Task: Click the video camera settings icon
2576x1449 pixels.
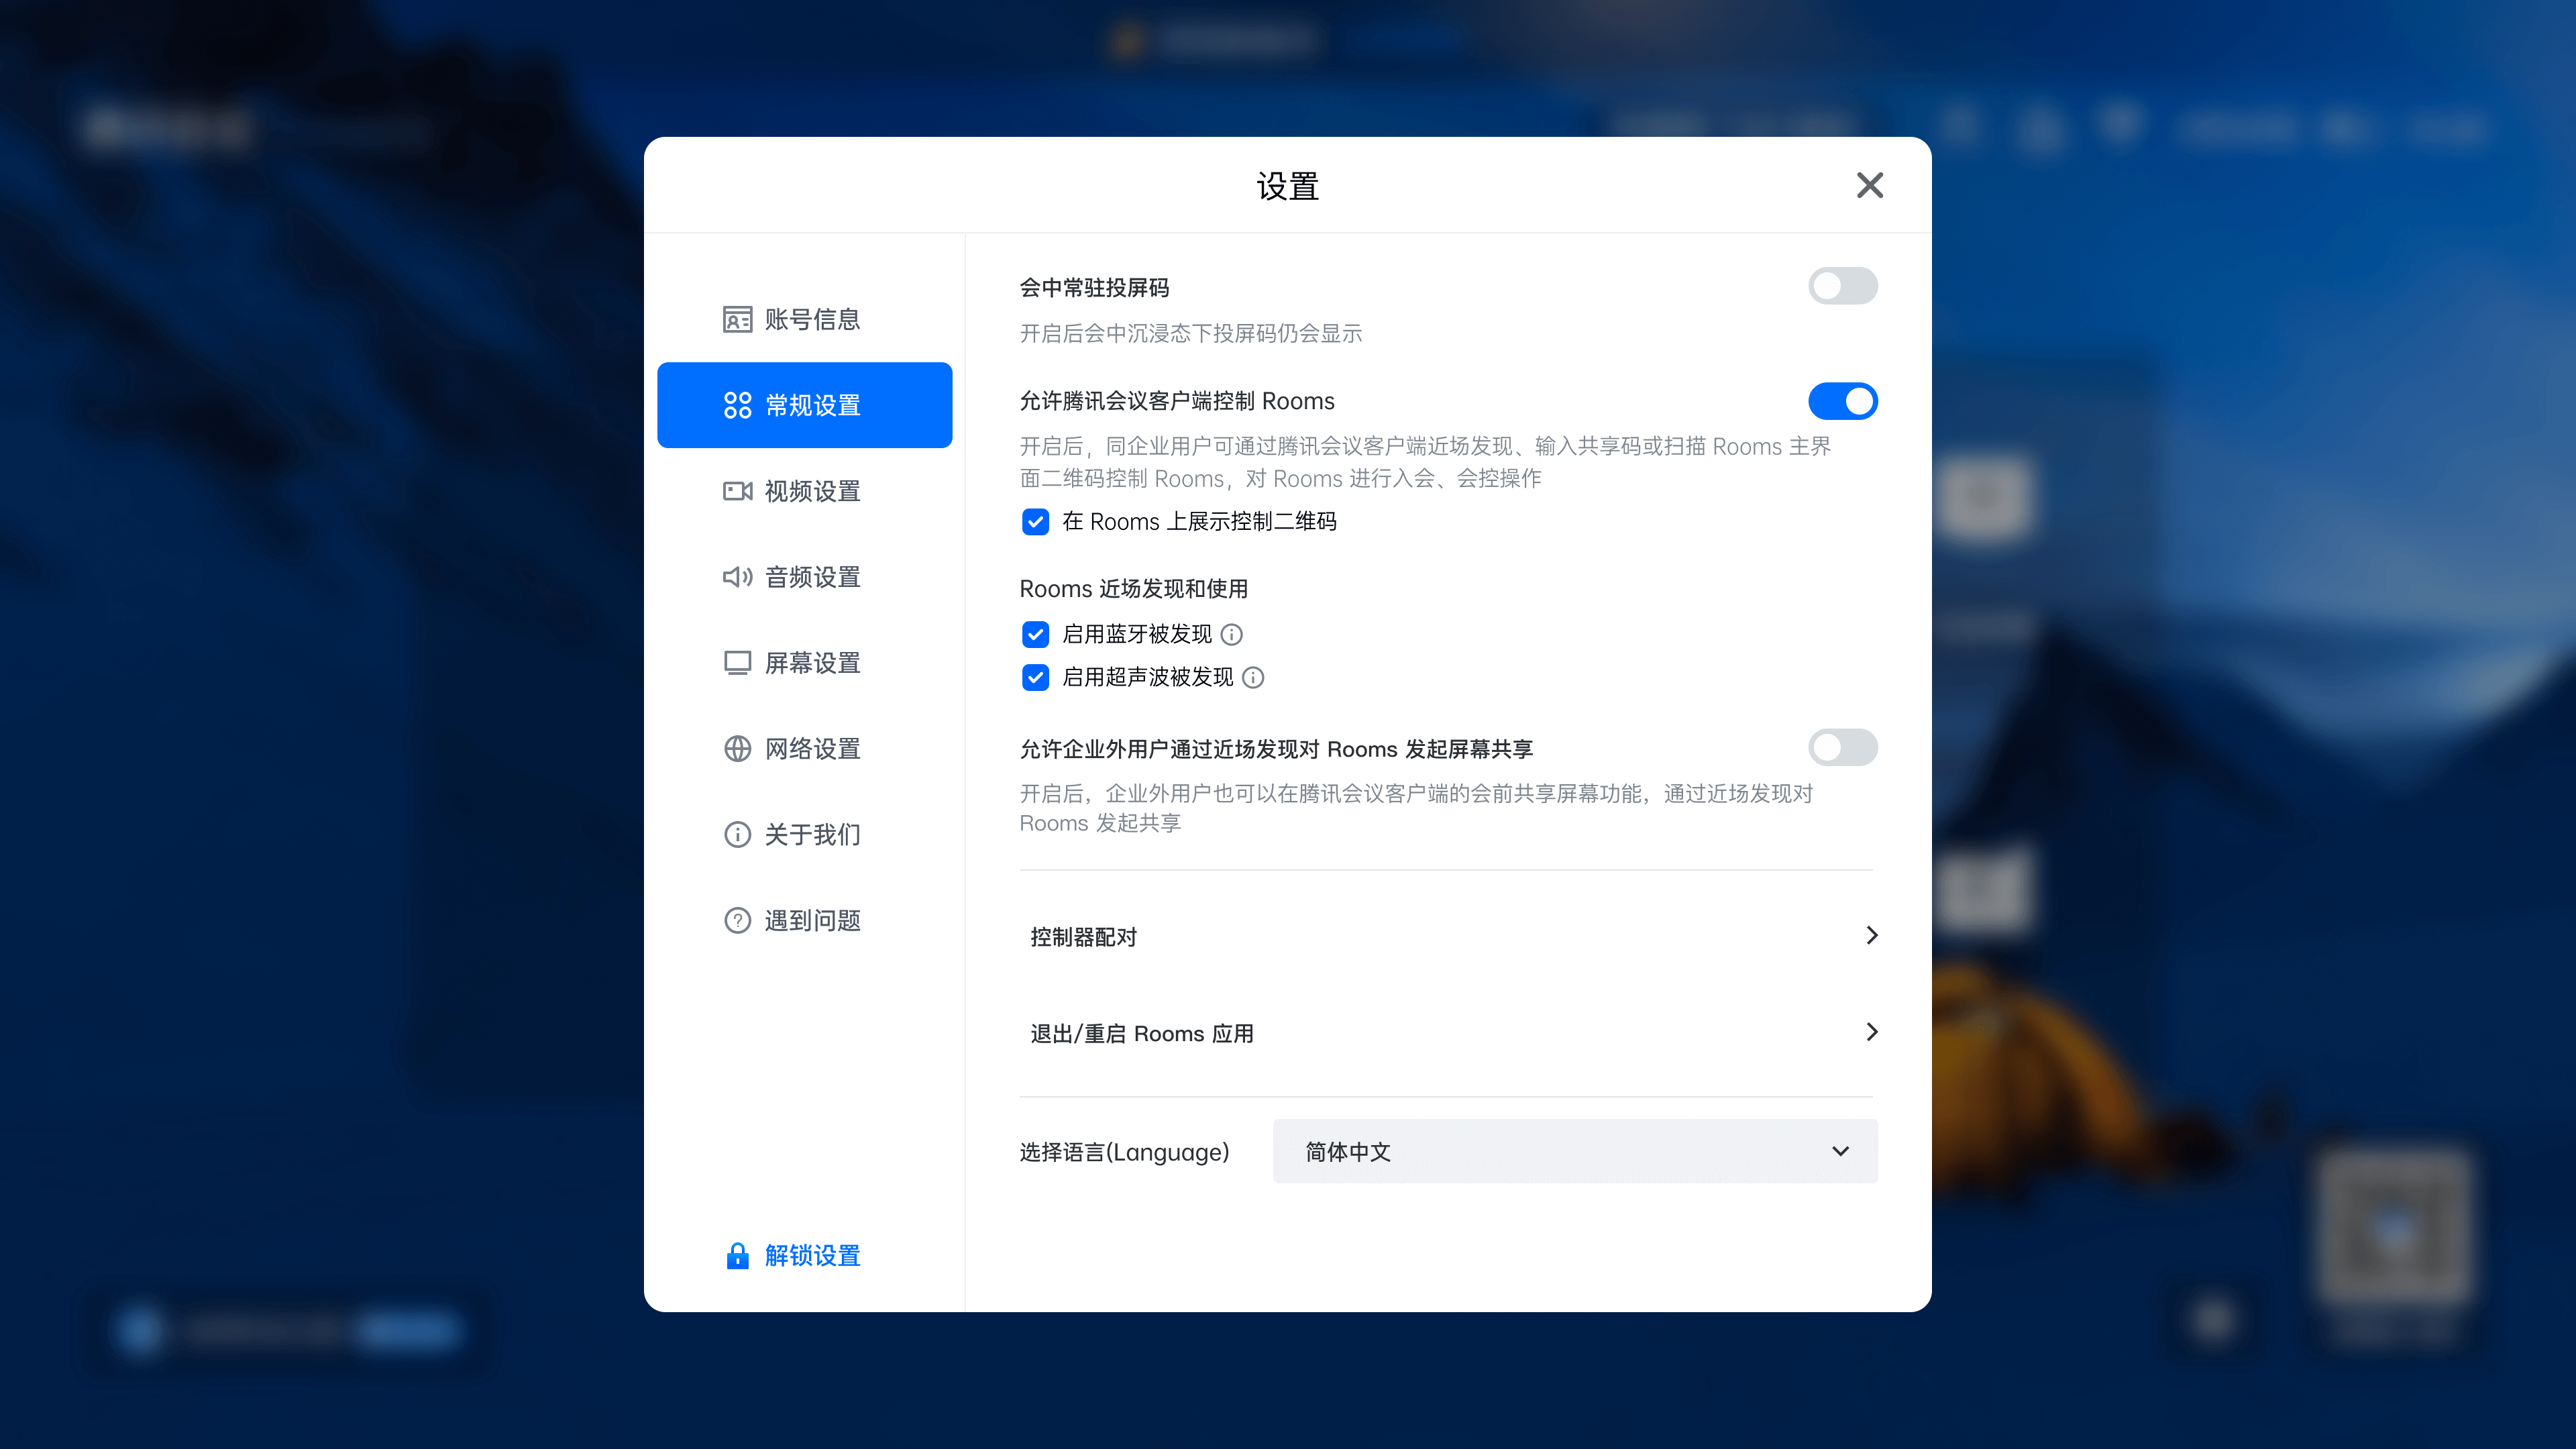Action: click(x=737, y=491)
